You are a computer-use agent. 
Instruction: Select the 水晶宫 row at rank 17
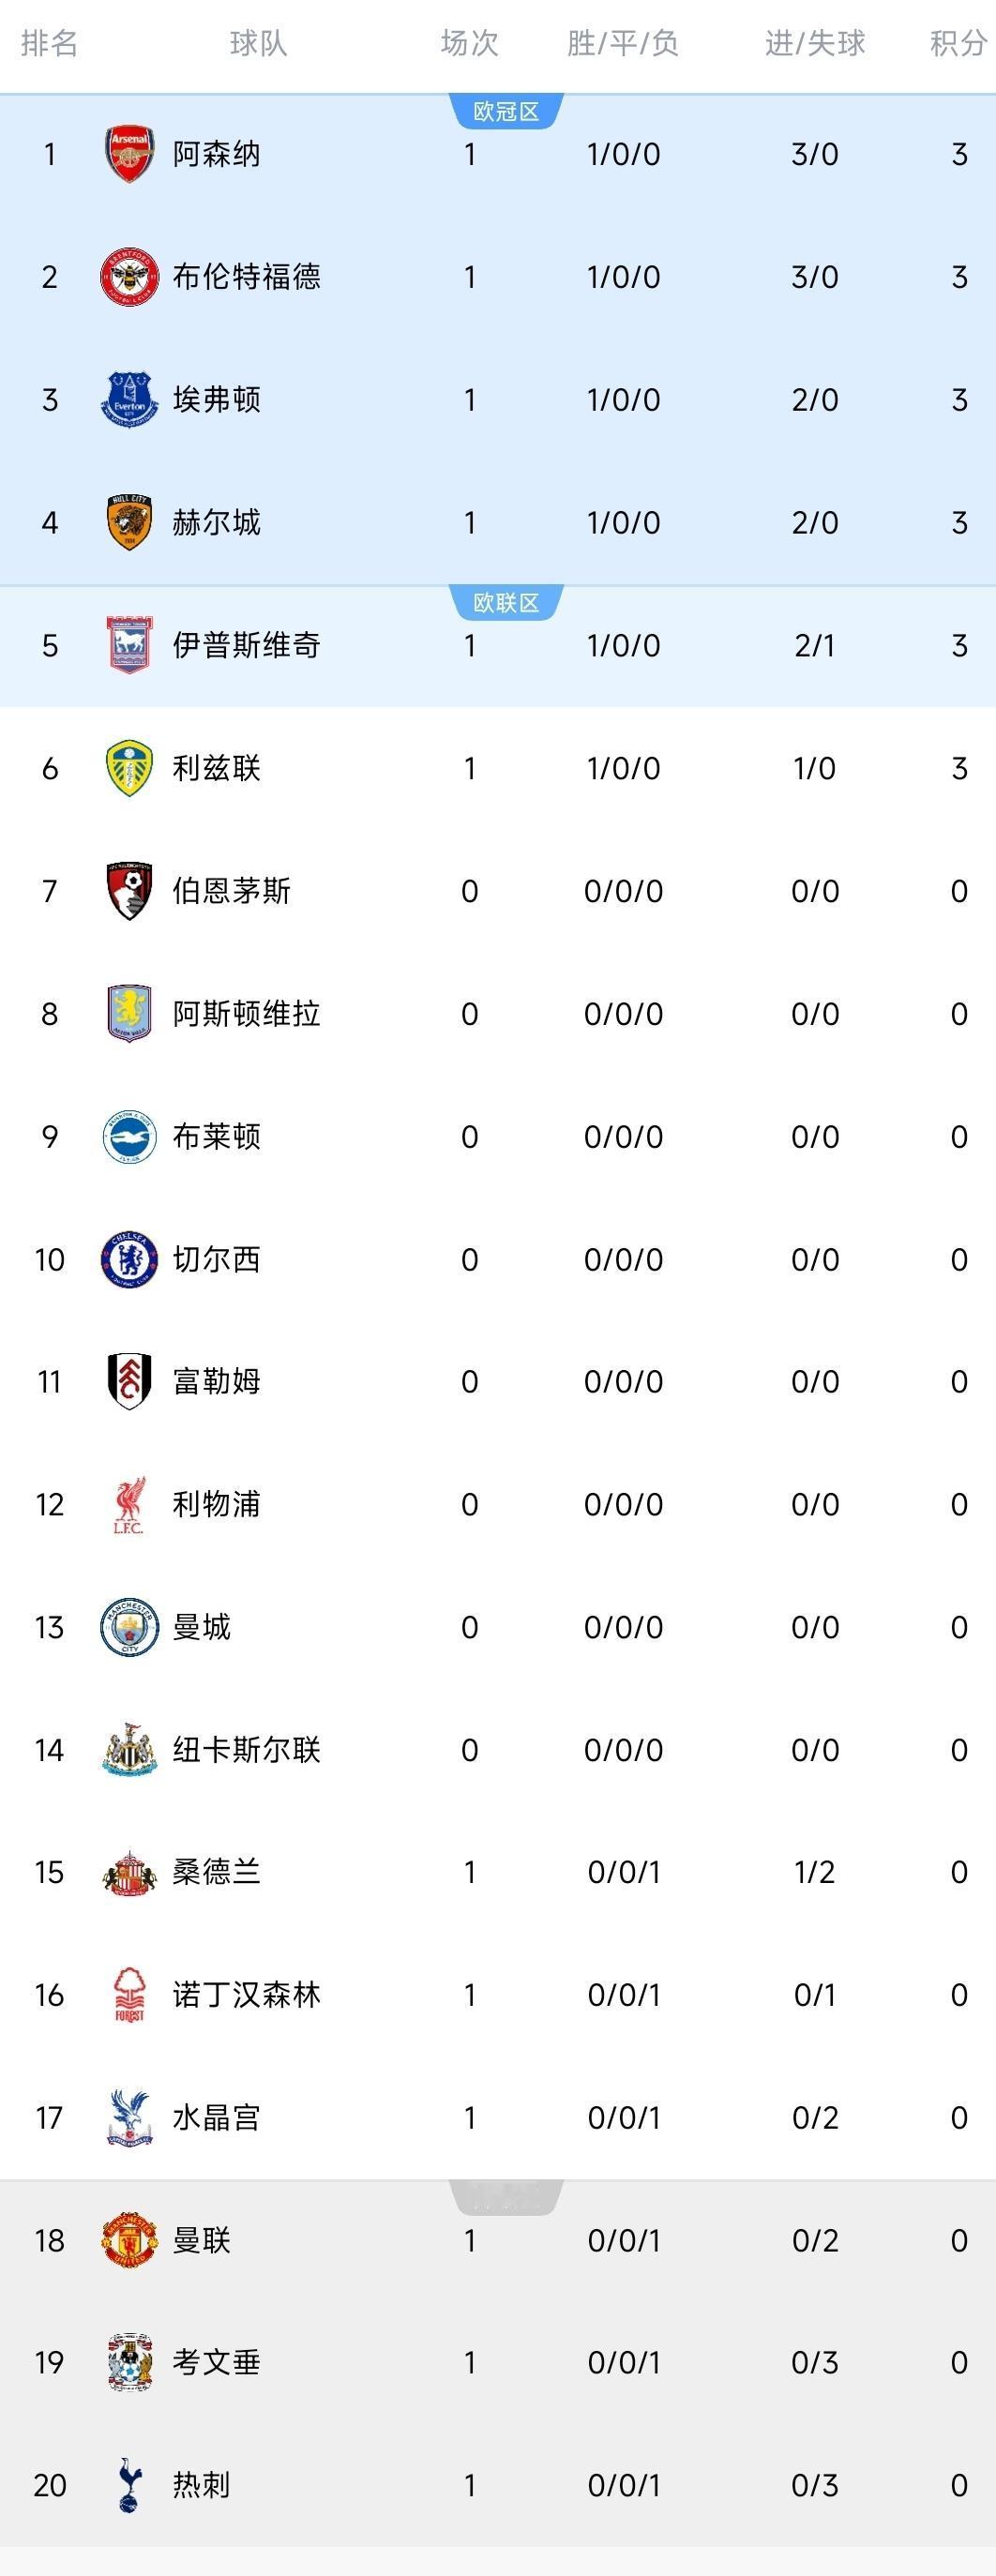click(x=498, y=2118)
